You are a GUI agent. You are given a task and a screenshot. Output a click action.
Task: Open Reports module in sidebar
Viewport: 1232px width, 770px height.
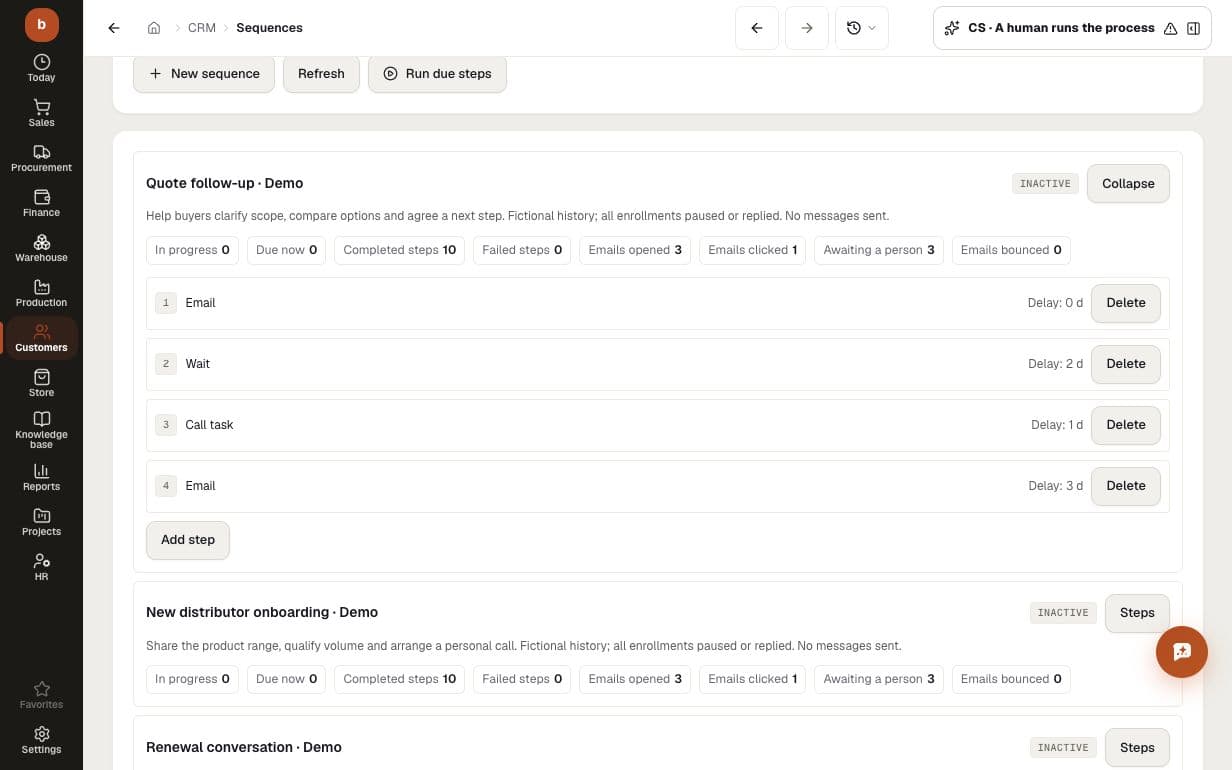[41, 477]
